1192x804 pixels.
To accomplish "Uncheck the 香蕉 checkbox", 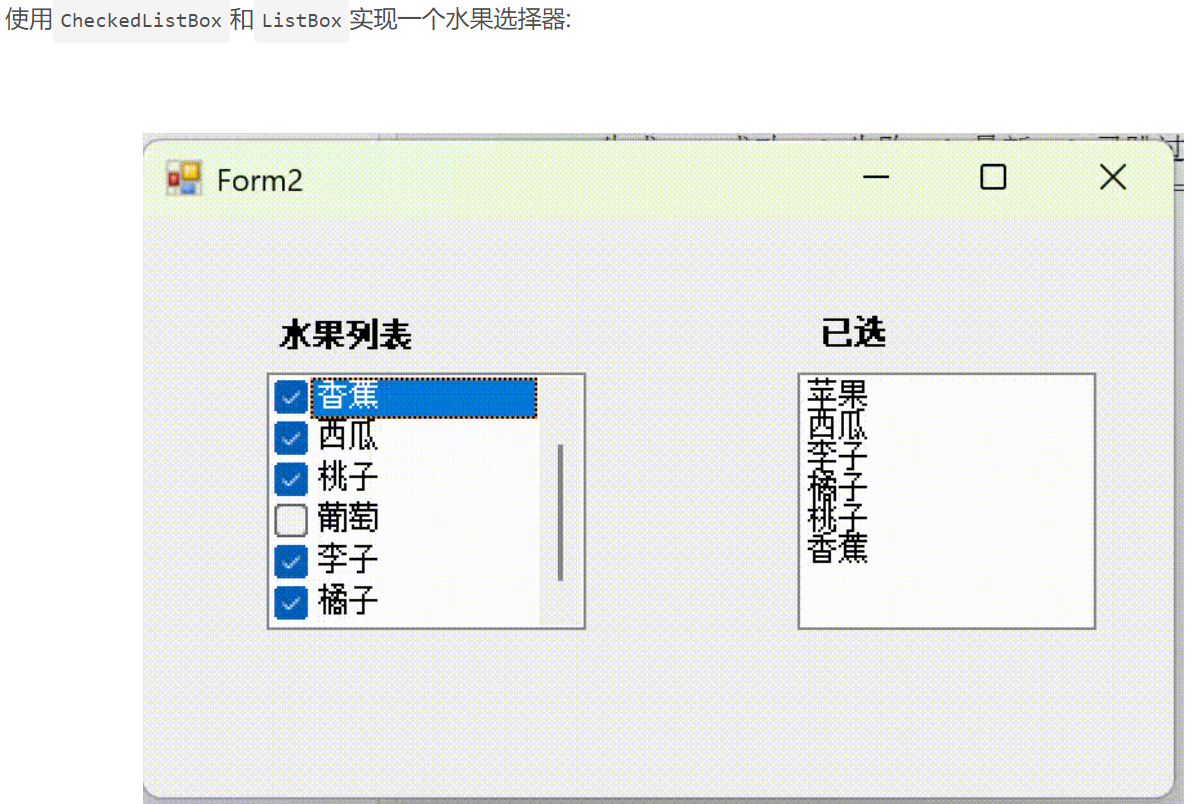I will (290, 397).
